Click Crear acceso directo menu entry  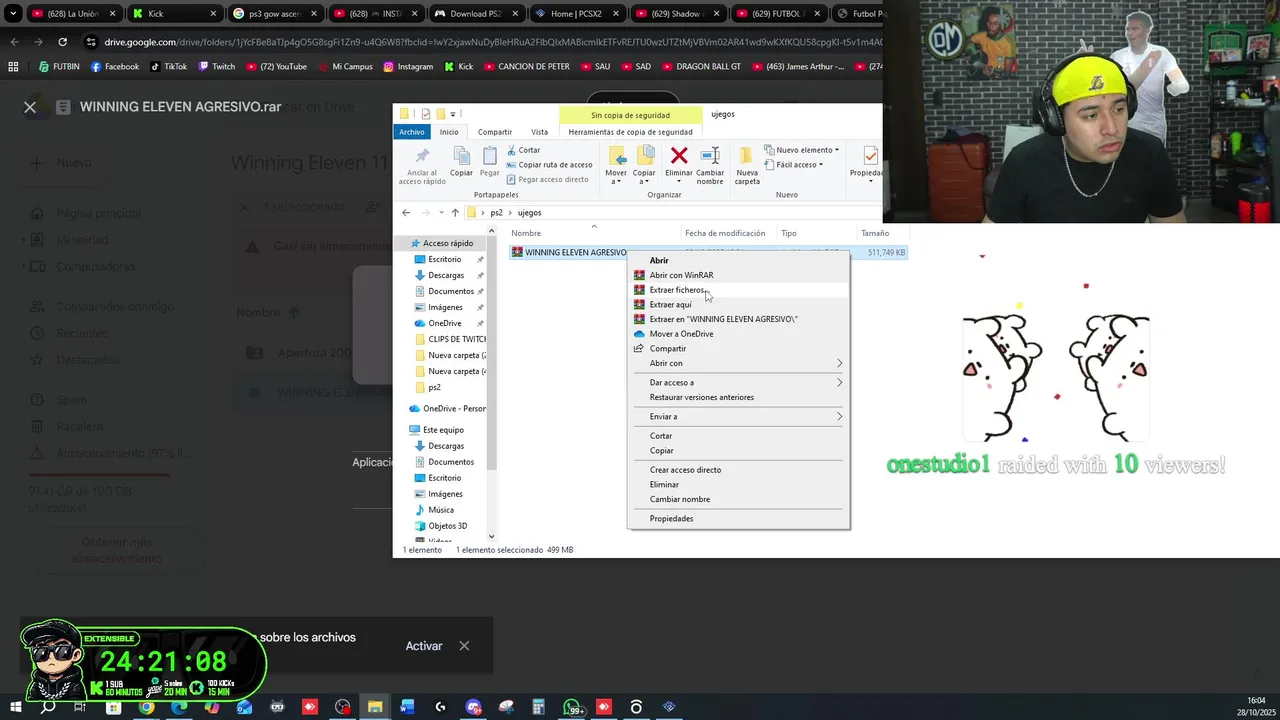pyautogui.click(x=738, y=469)
